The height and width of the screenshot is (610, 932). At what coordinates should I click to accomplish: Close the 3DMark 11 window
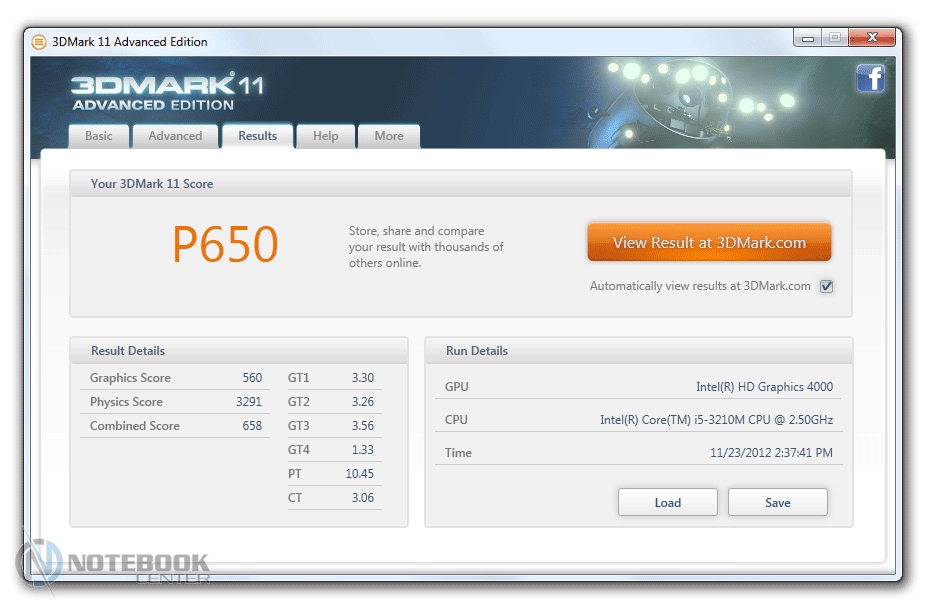point(873,38)
